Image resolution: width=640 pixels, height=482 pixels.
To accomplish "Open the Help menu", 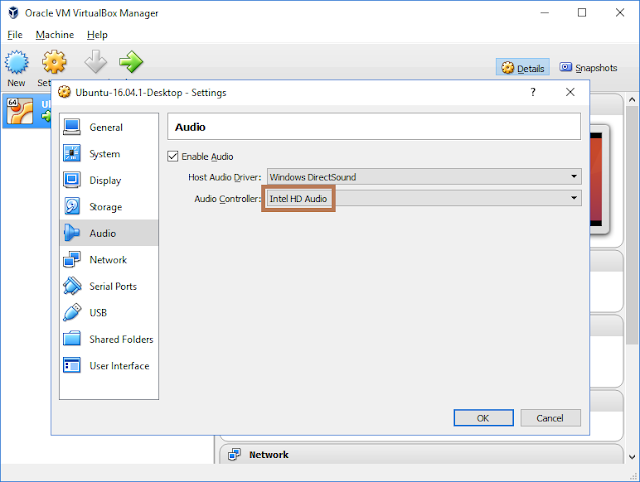I will pyautogui.click(x=97, y=35).
